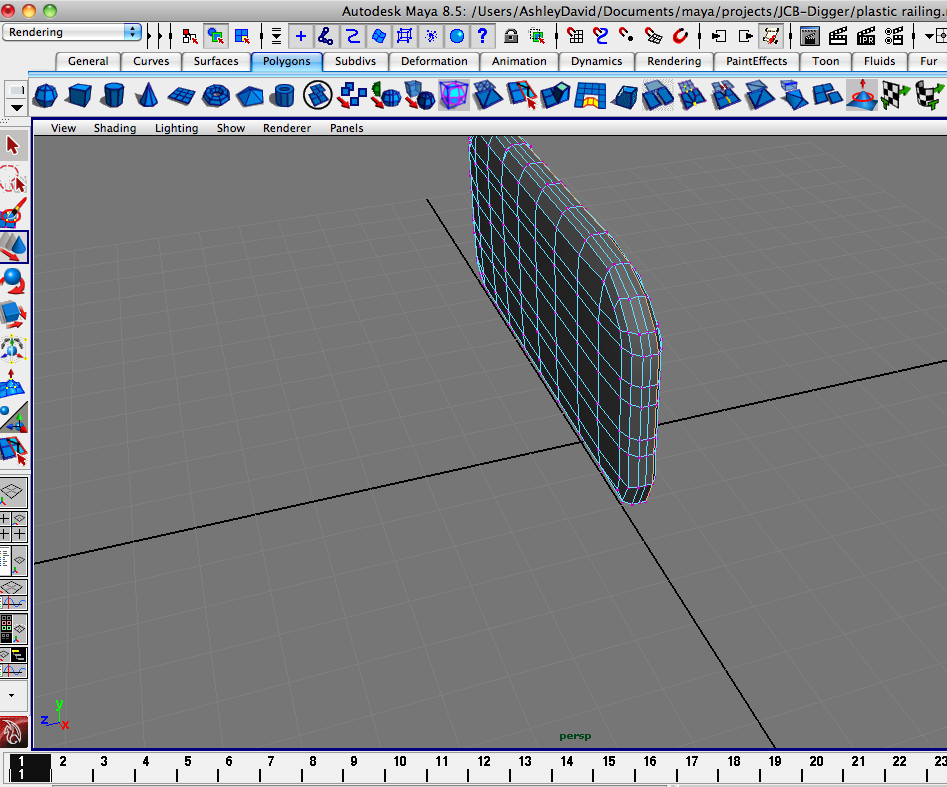The image size is (947, 787).
Task: Switch to single perspective view layout
Action: [x=13, y=493]
